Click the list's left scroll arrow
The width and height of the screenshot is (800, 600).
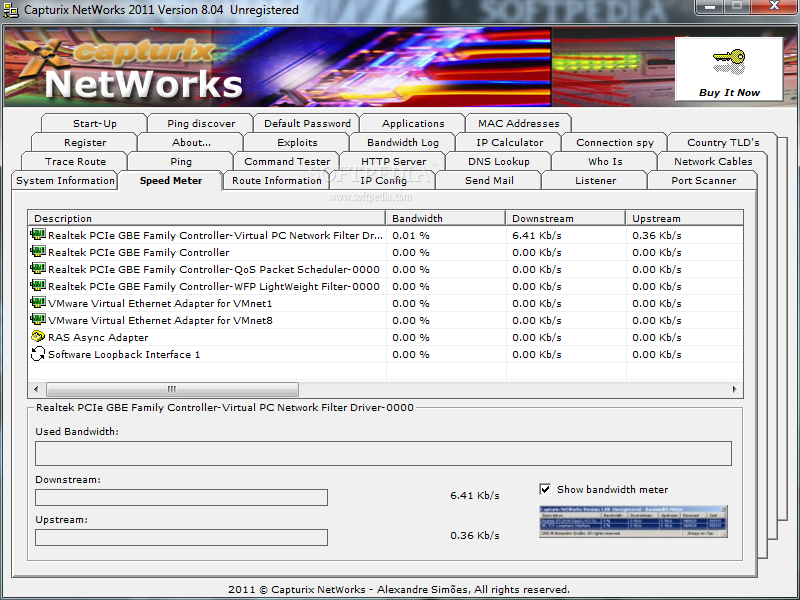coord(36,389)
